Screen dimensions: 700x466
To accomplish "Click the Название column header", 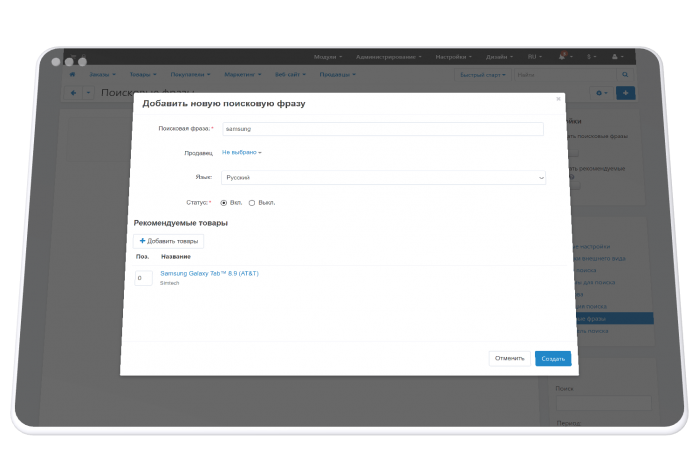I will [x=176, y=257].
